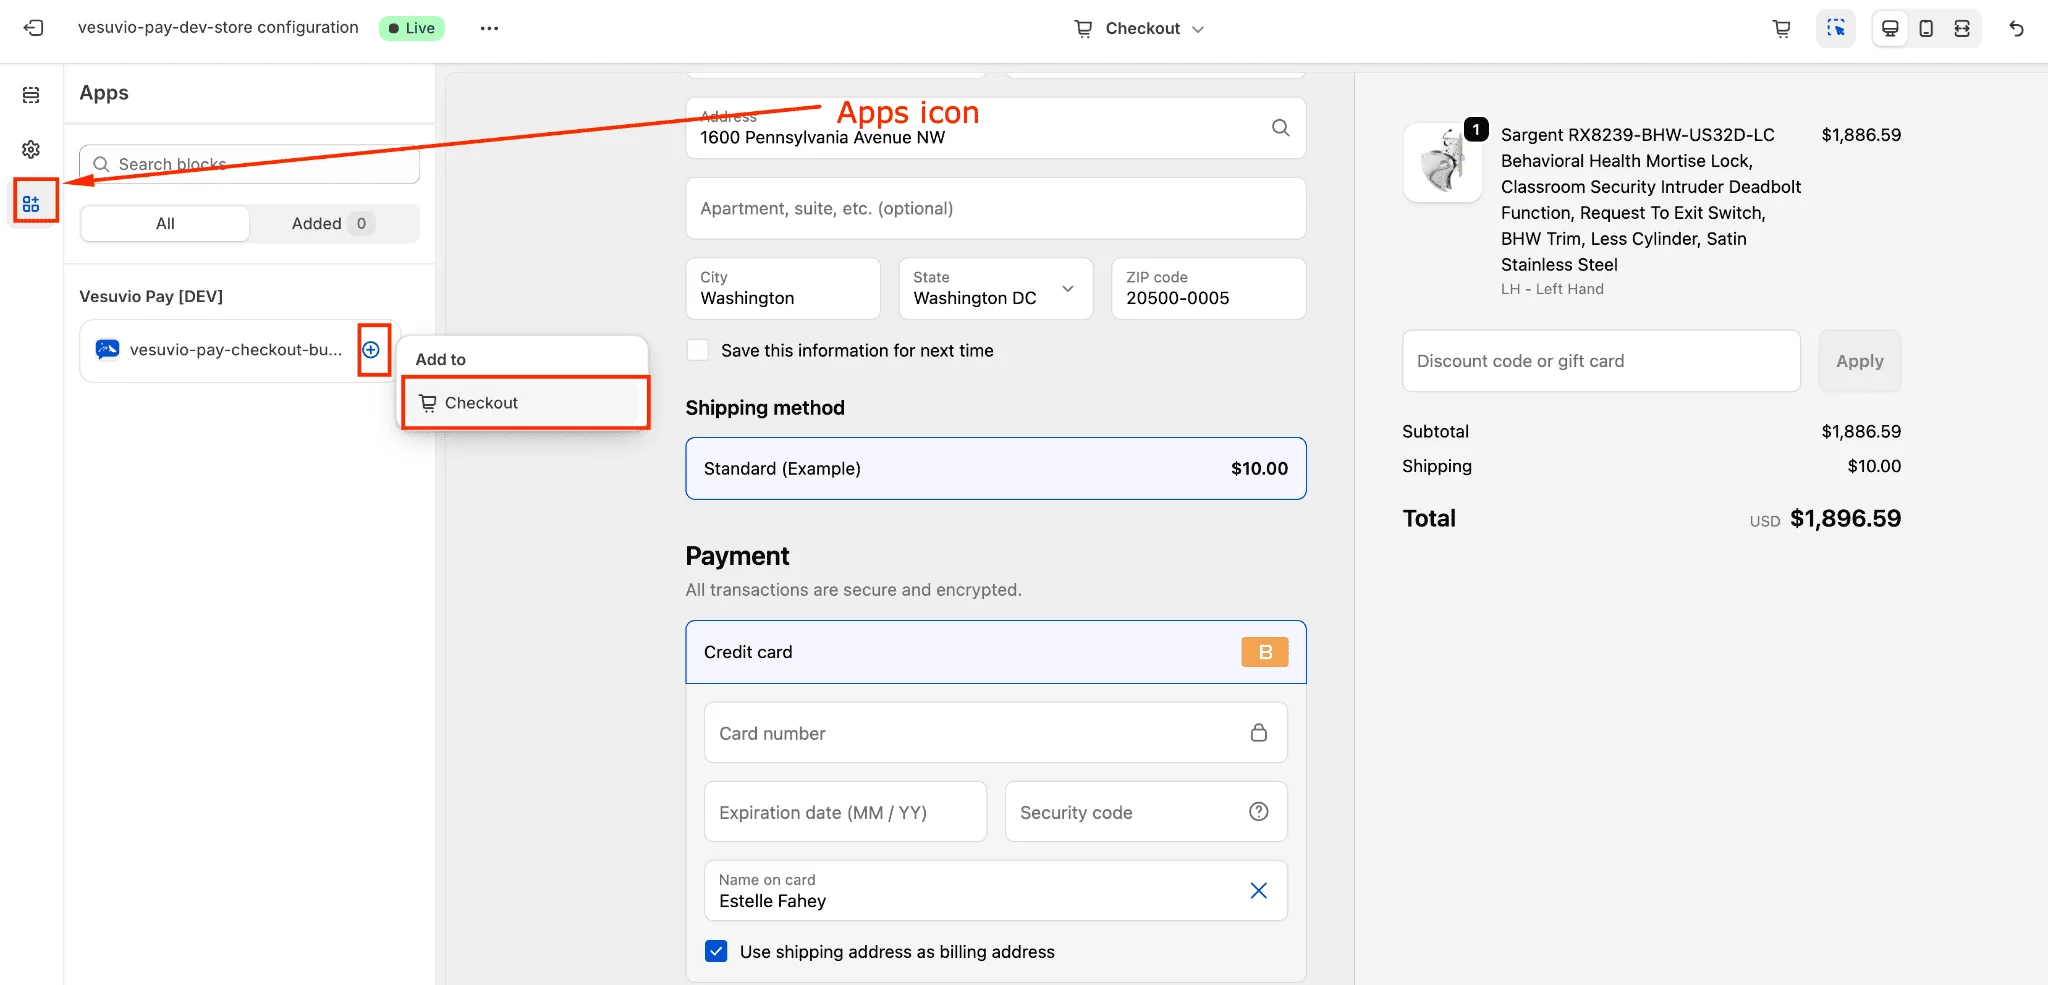This screenshot has width=2048, height=985.
Task: Switch to the Added tab
Action: (x=331, y=223)
